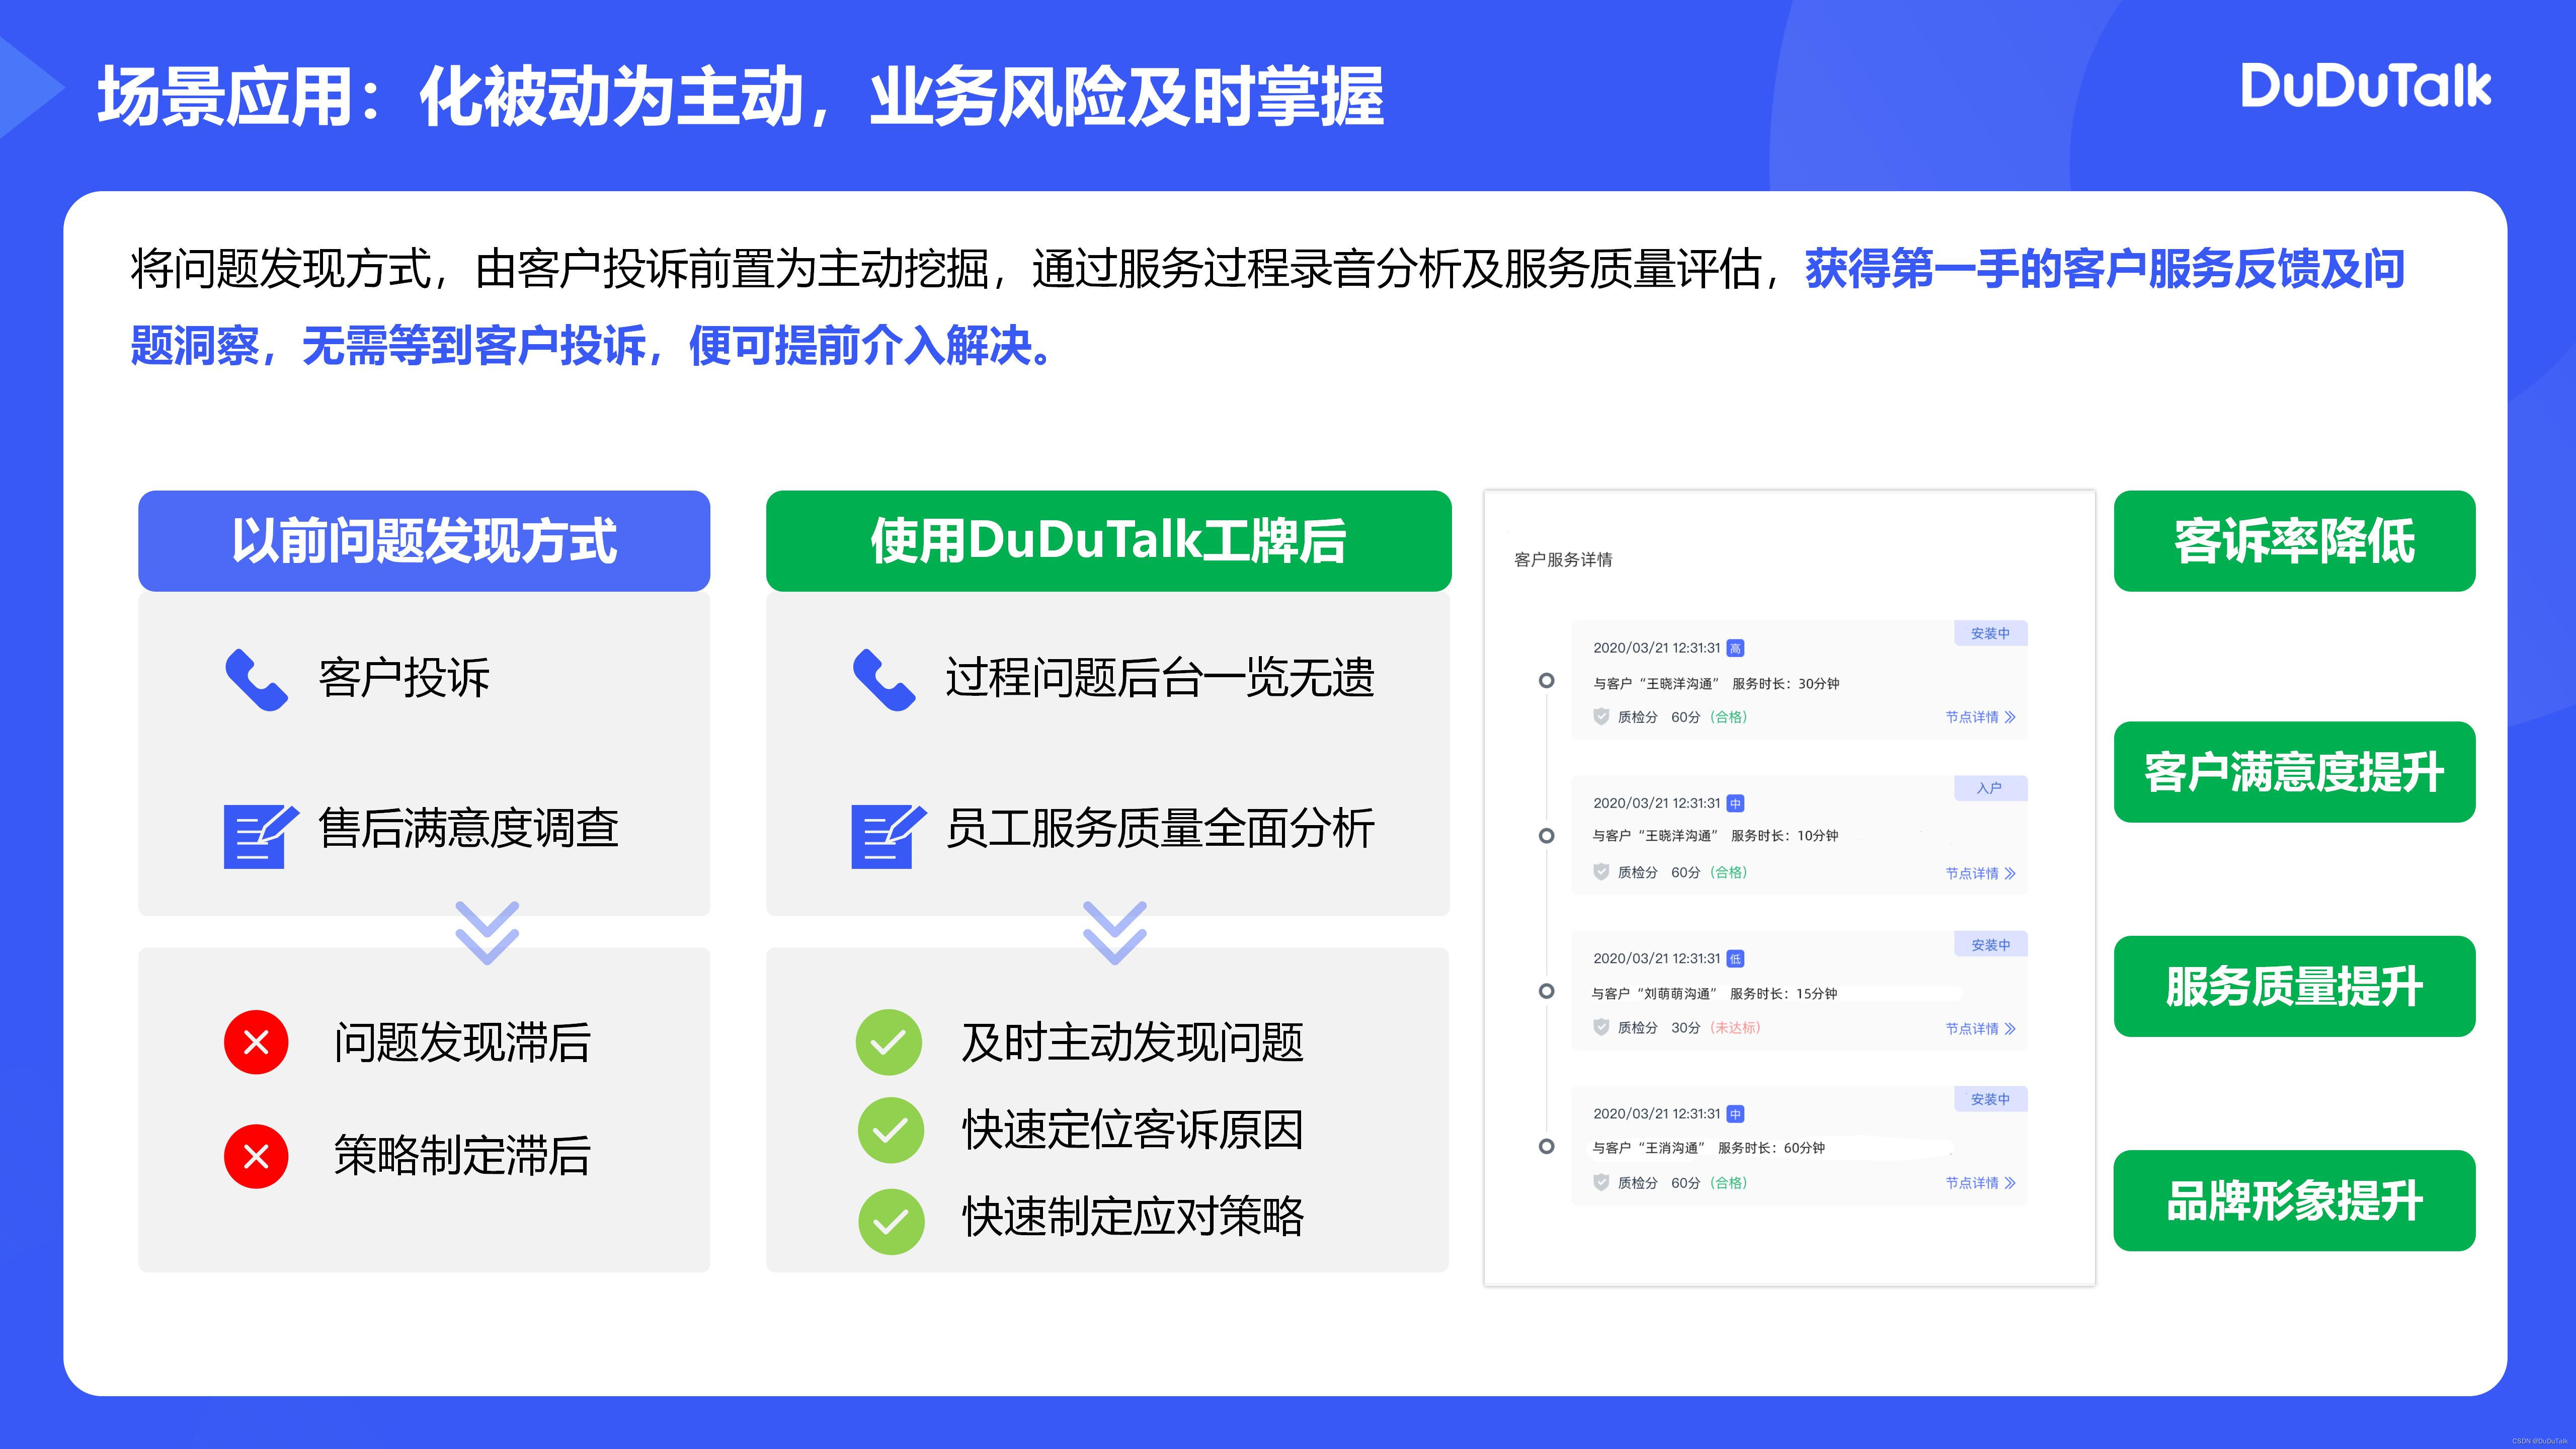Click red X icon beside 问题发现滞后

256,1042
